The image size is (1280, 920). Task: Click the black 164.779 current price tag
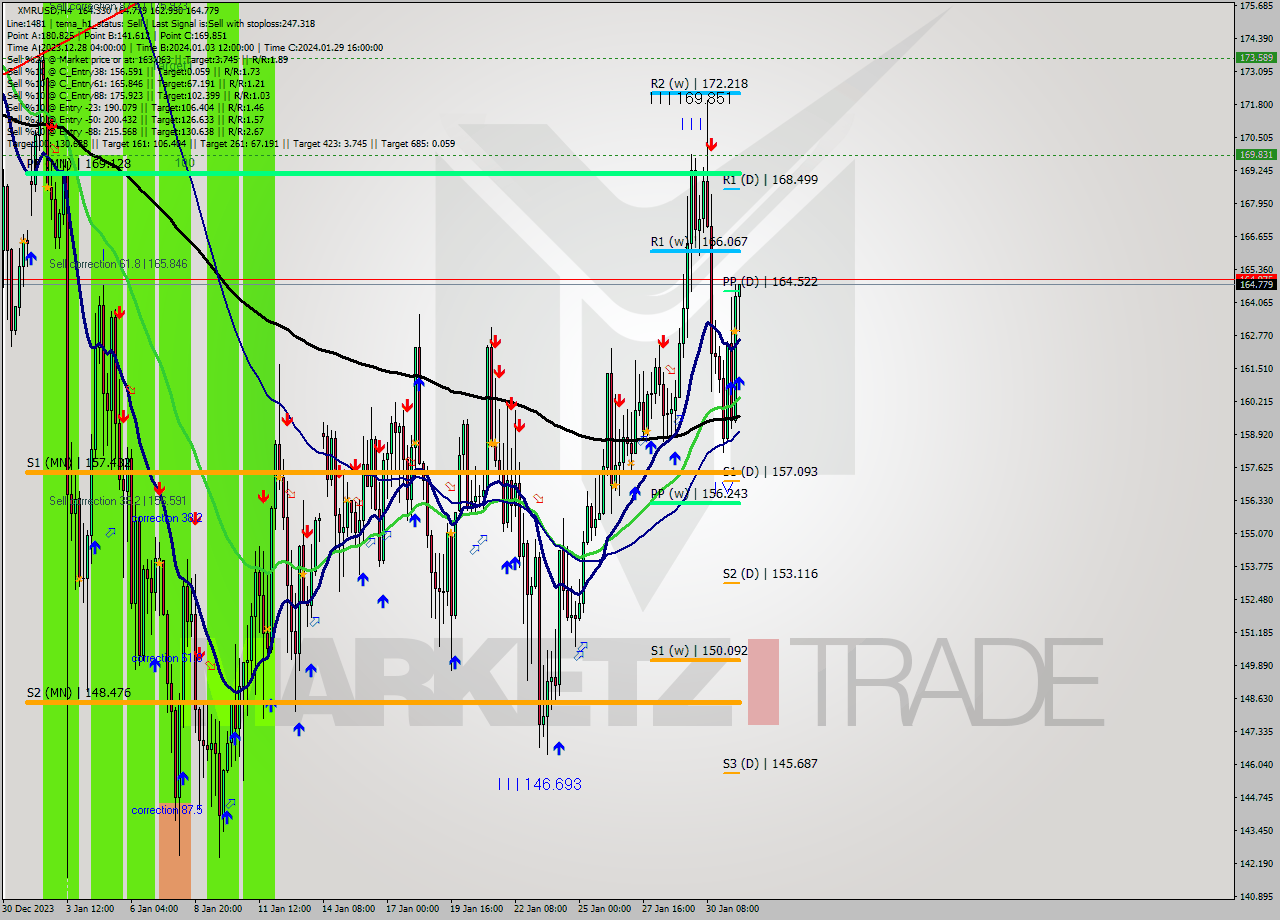click(1256, 285)
